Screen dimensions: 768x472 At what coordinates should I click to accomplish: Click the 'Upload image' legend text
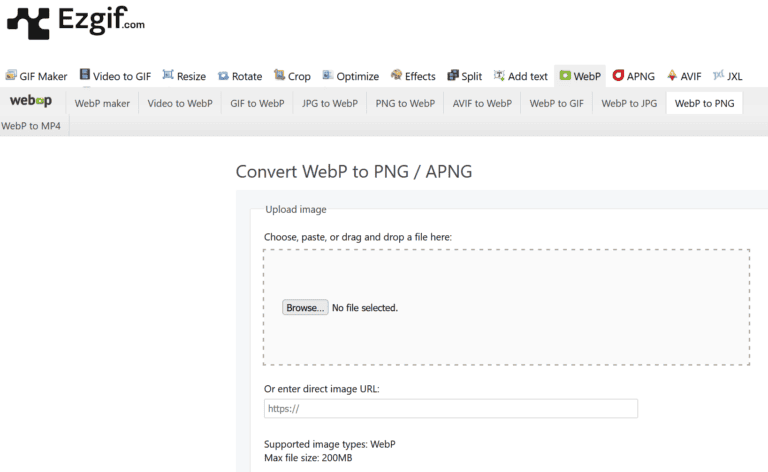click(x=296, y=209)
